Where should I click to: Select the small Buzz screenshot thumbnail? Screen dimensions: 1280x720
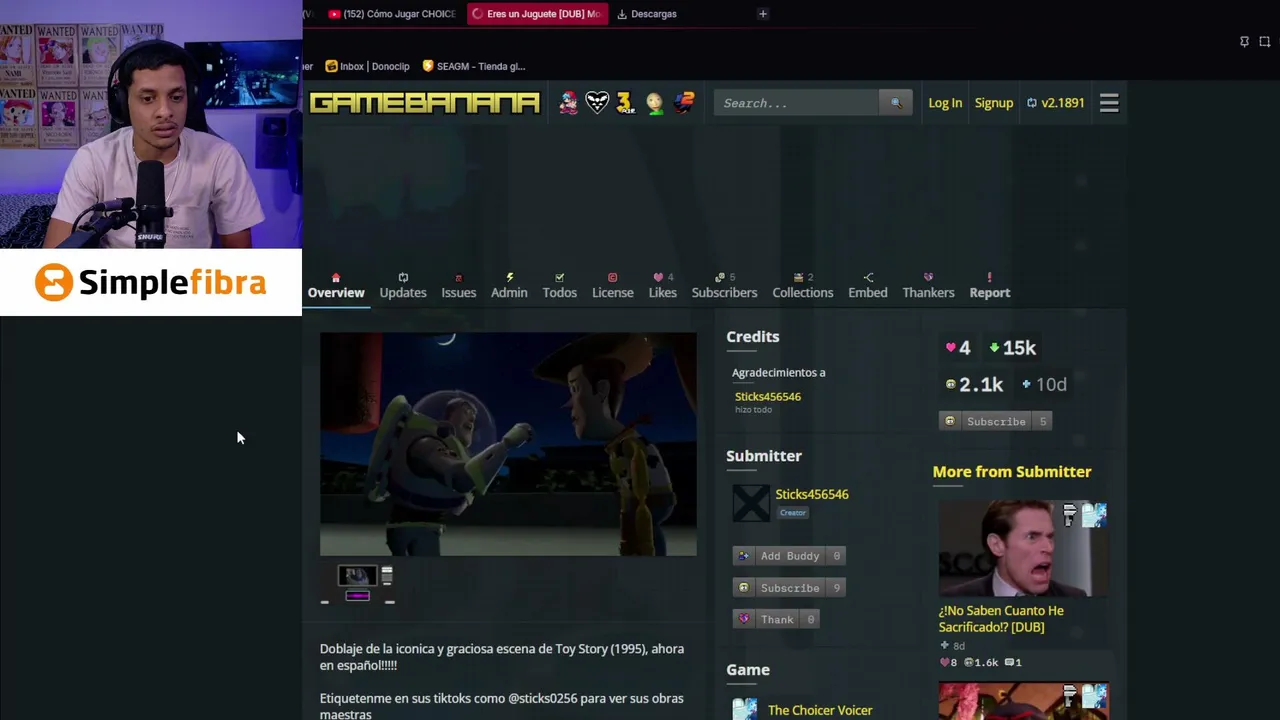357,575
